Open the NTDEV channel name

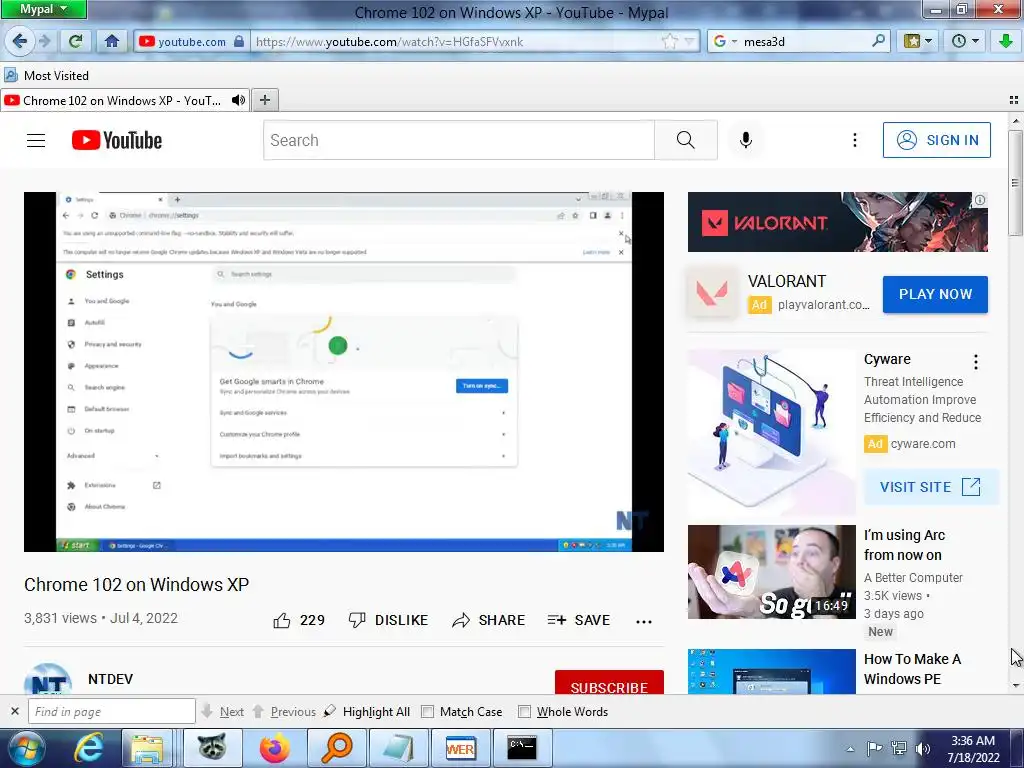click(110, 679)
